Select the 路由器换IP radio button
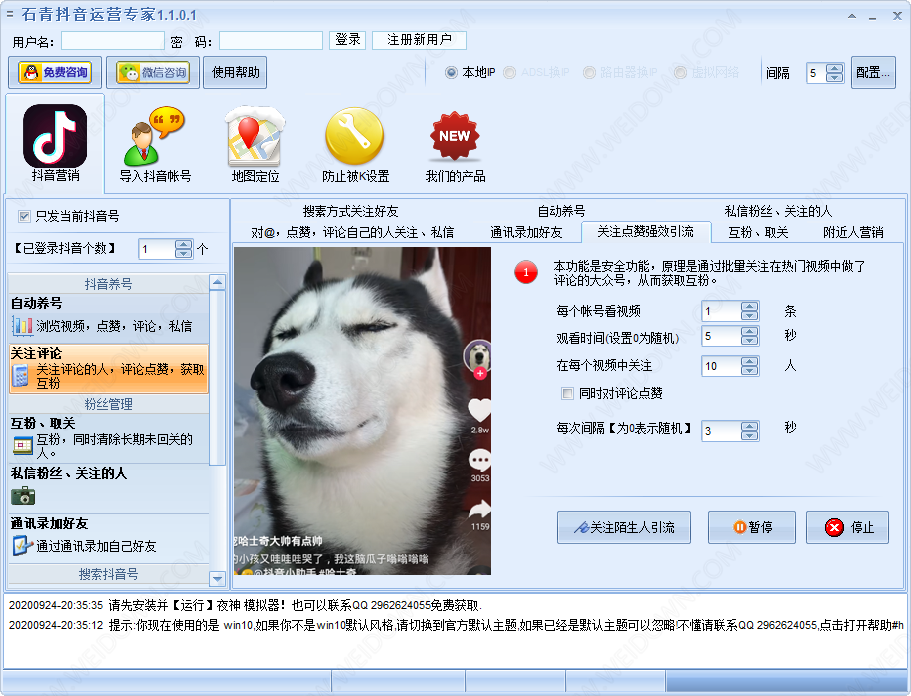 pyautogui.click(x=589, y=73)
